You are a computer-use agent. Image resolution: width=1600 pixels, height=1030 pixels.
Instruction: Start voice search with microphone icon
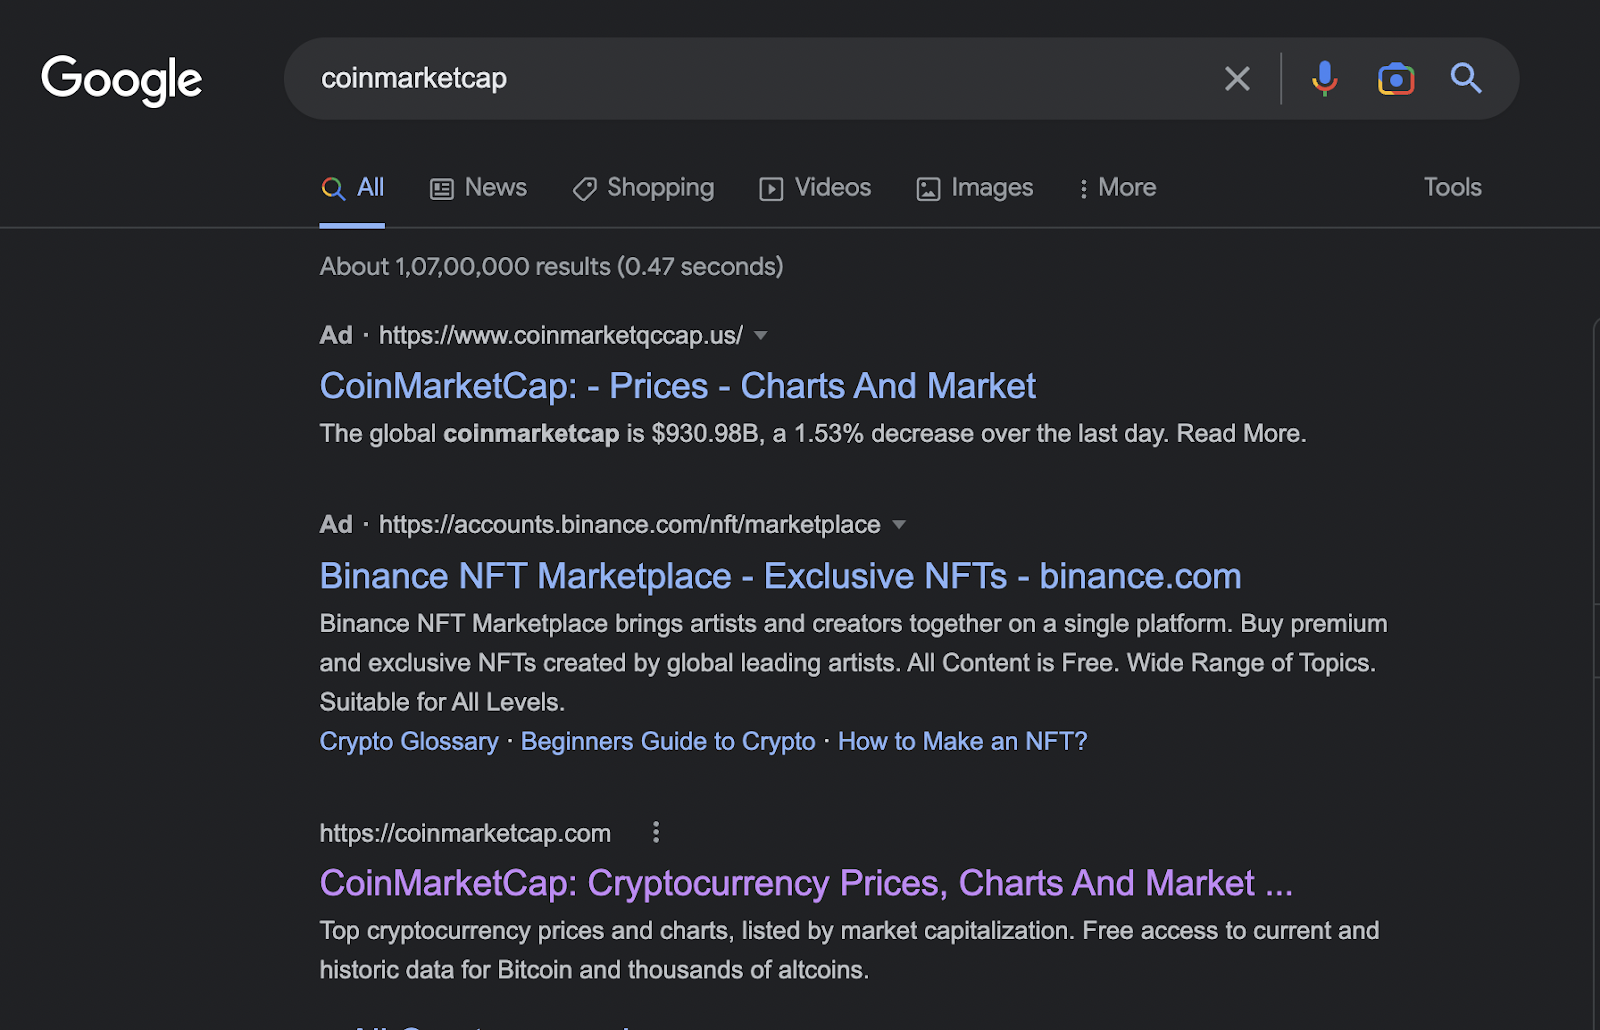(1324, 78)
